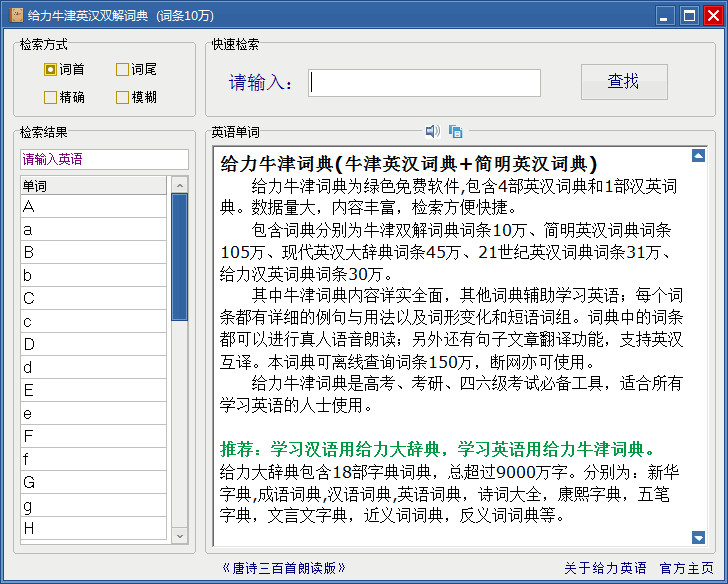
Task: Click the 请输入英语 results filter box
Action: (x=104, y=159)
